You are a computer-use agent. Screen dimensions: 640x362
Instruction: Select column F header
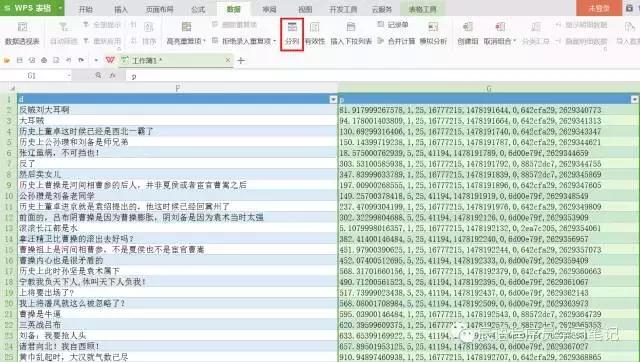click(178, 88)
